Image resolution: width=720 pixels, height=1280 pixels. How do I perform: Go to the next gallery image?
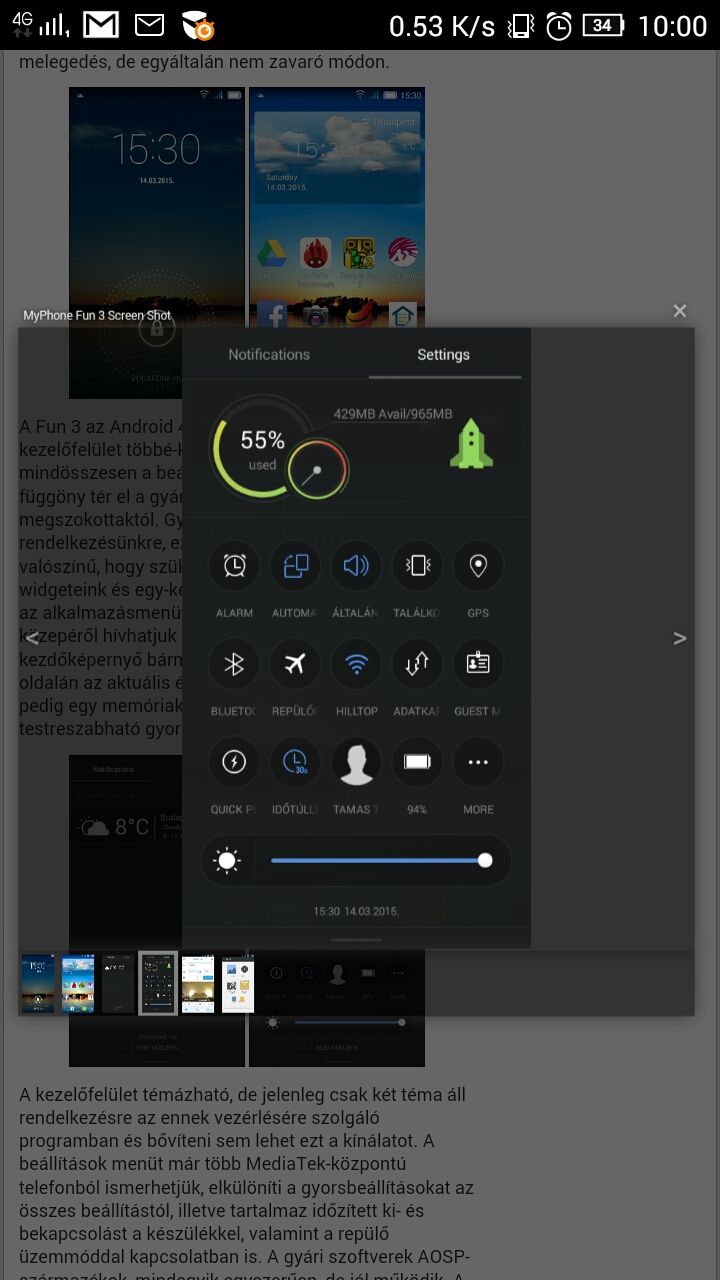tap(680, 638)
